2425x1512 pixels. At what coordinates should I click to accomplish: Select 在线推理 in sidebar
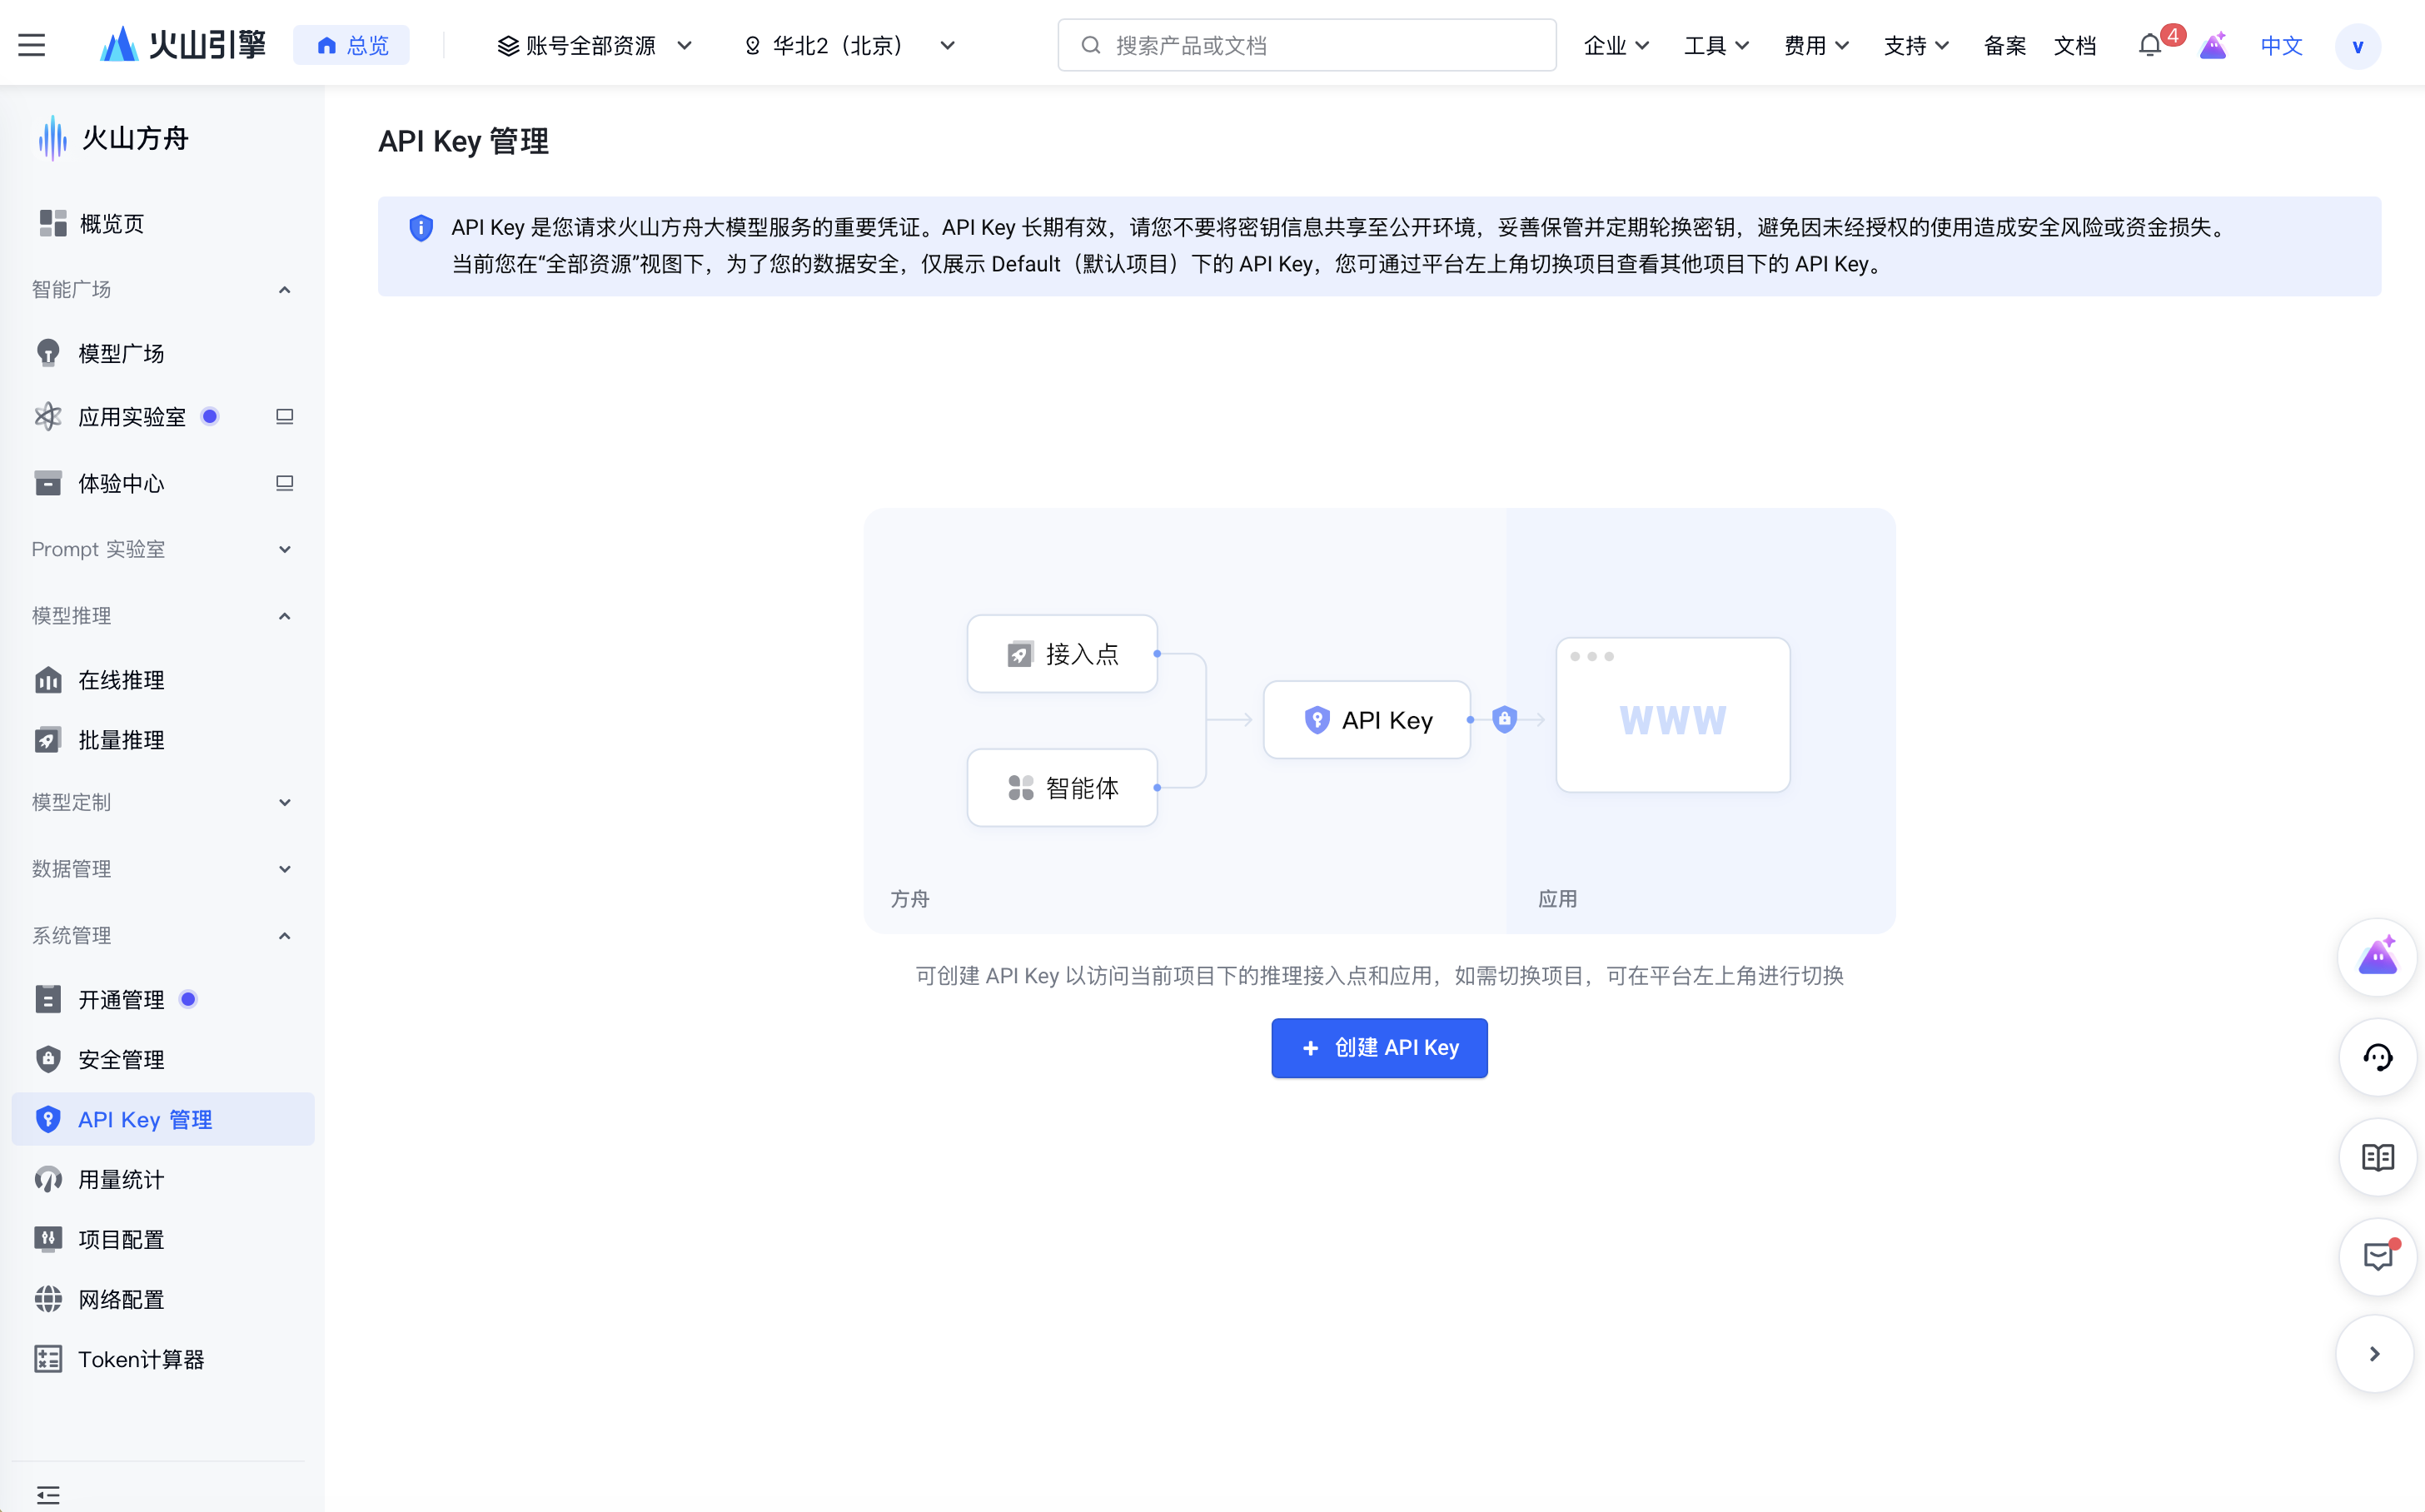[x=121, y=680]
